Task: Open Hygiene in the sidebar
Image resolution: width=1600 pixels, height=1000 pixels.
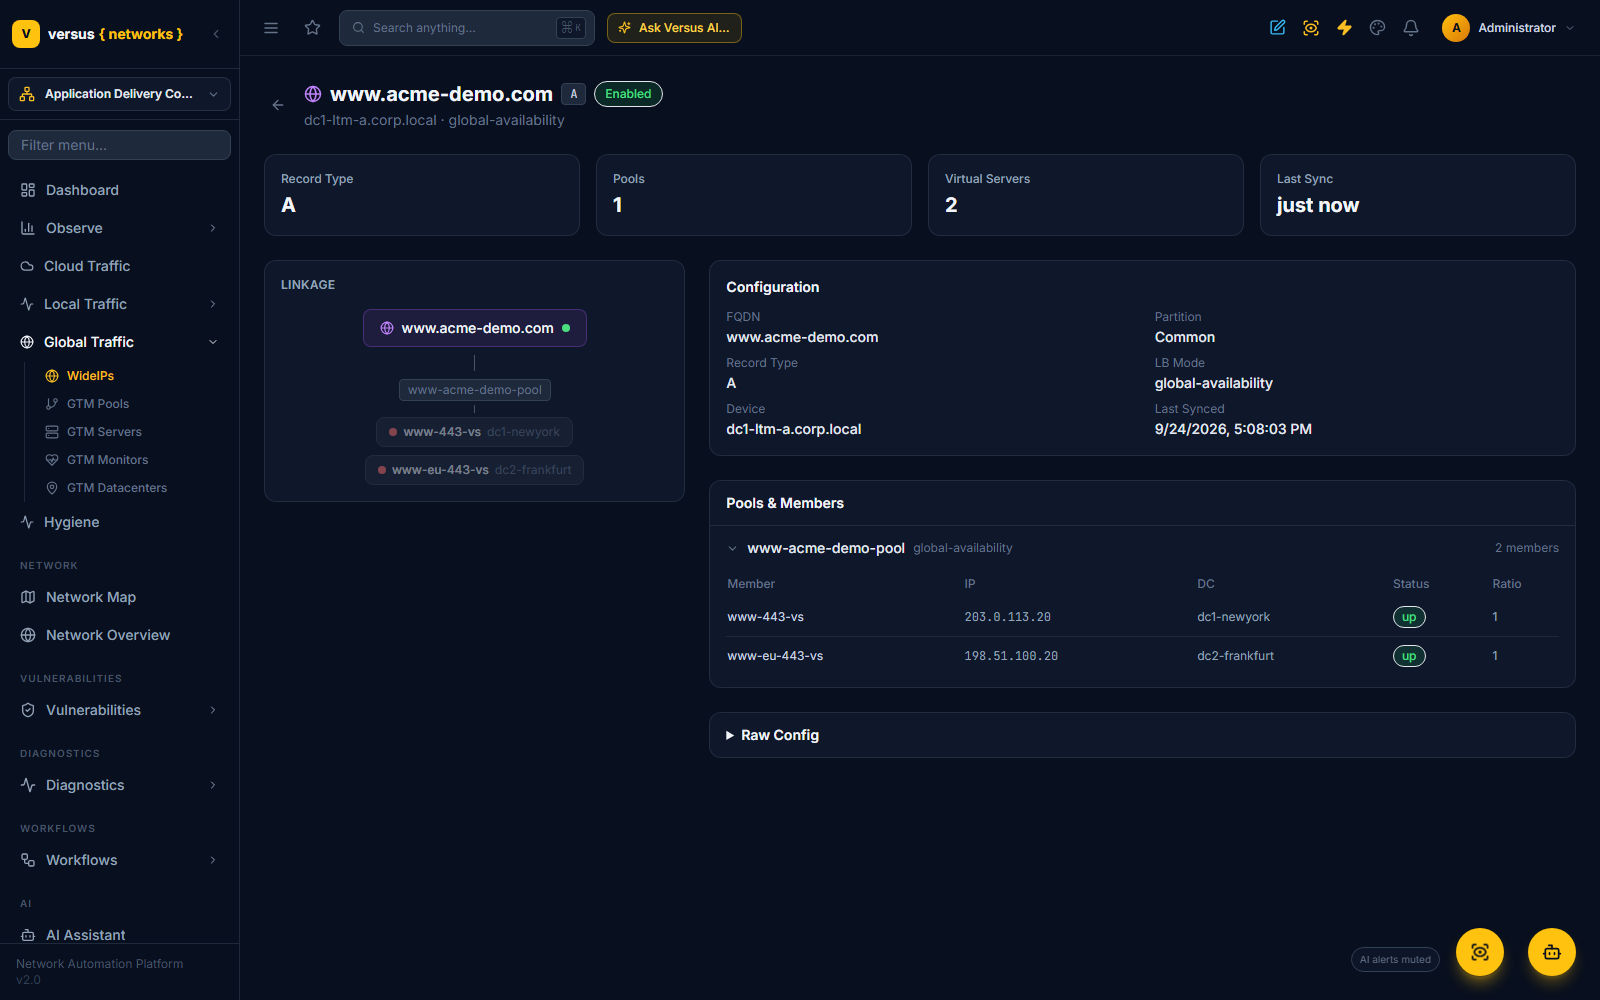Action: tap(119, 522)
